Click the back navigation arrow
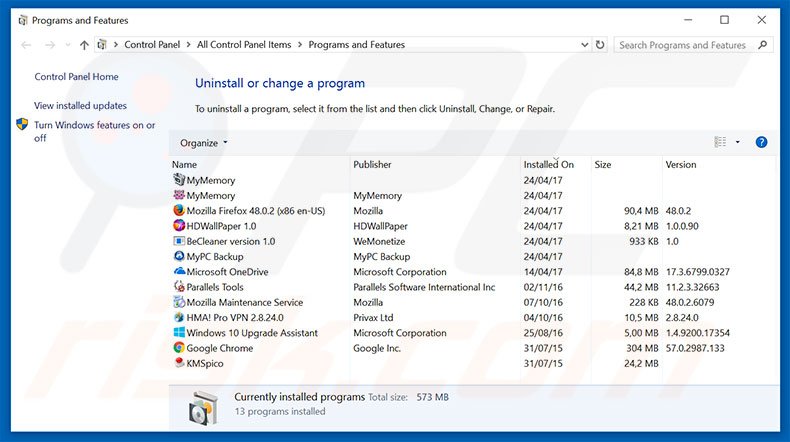Screen dimensions: 790x442 point(26,45)
